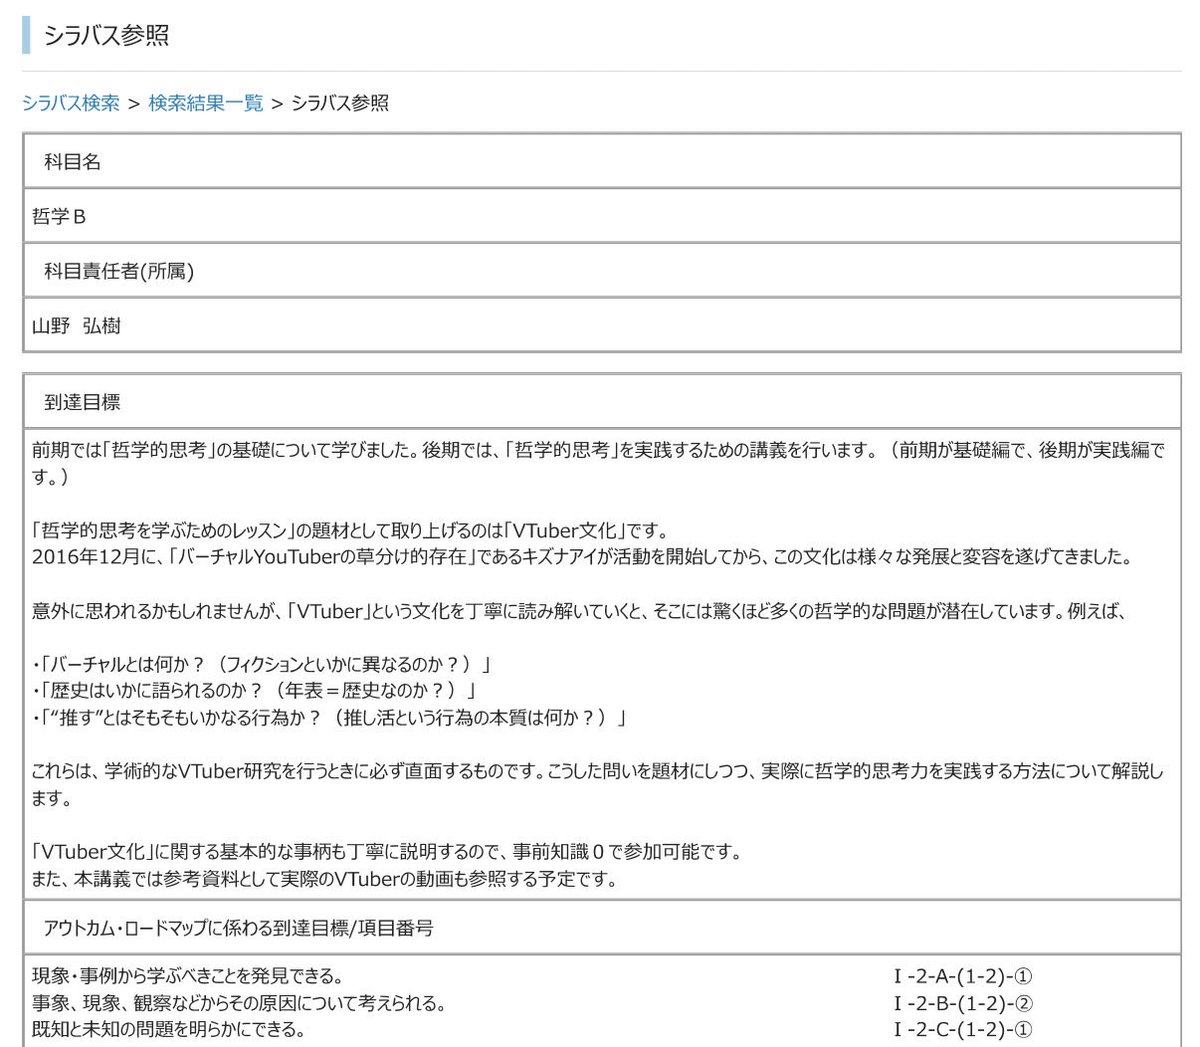Viewport: 1200px width, 1047px height.
Task: Click the 到達目標 section header
Action: click(602, 402)
